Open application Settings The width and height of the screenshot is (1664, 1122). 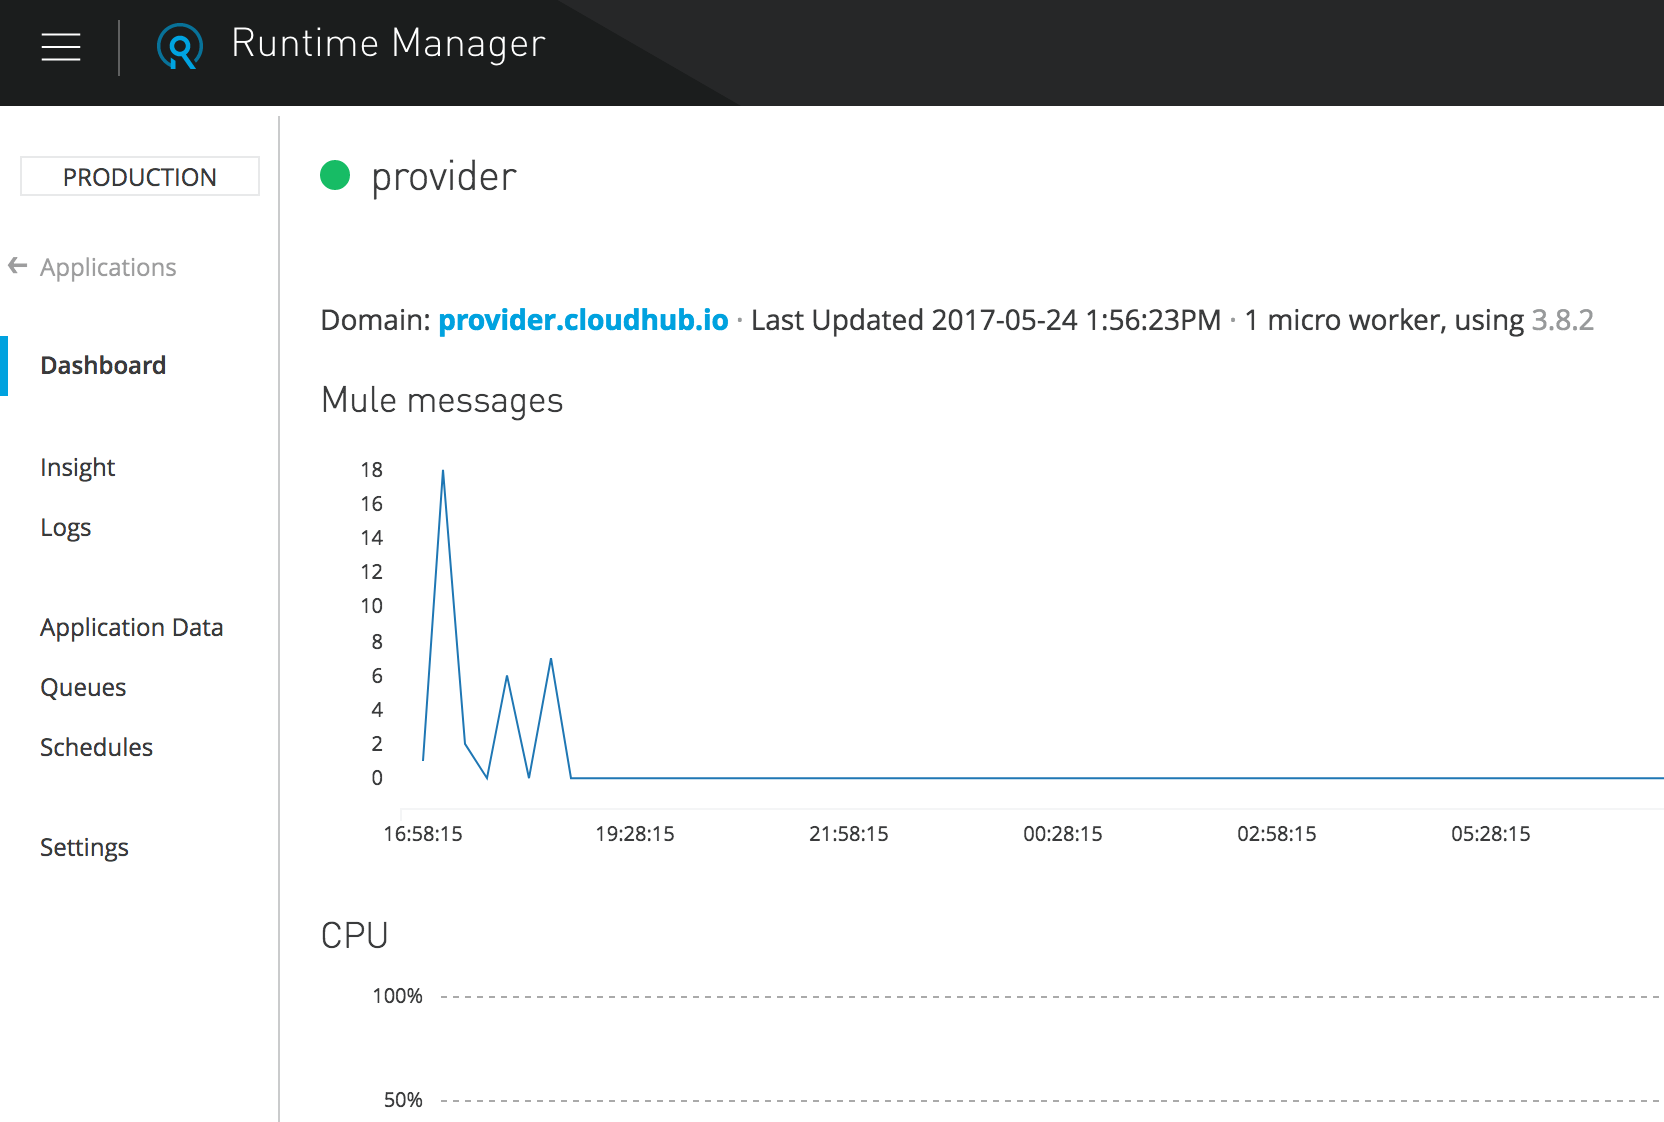84,847
